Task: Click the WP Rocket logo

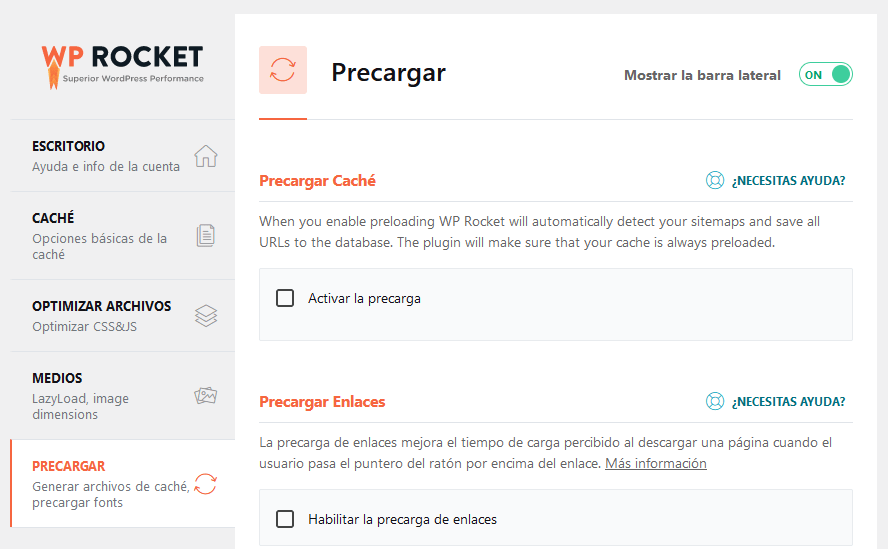Action: (122, 62)
